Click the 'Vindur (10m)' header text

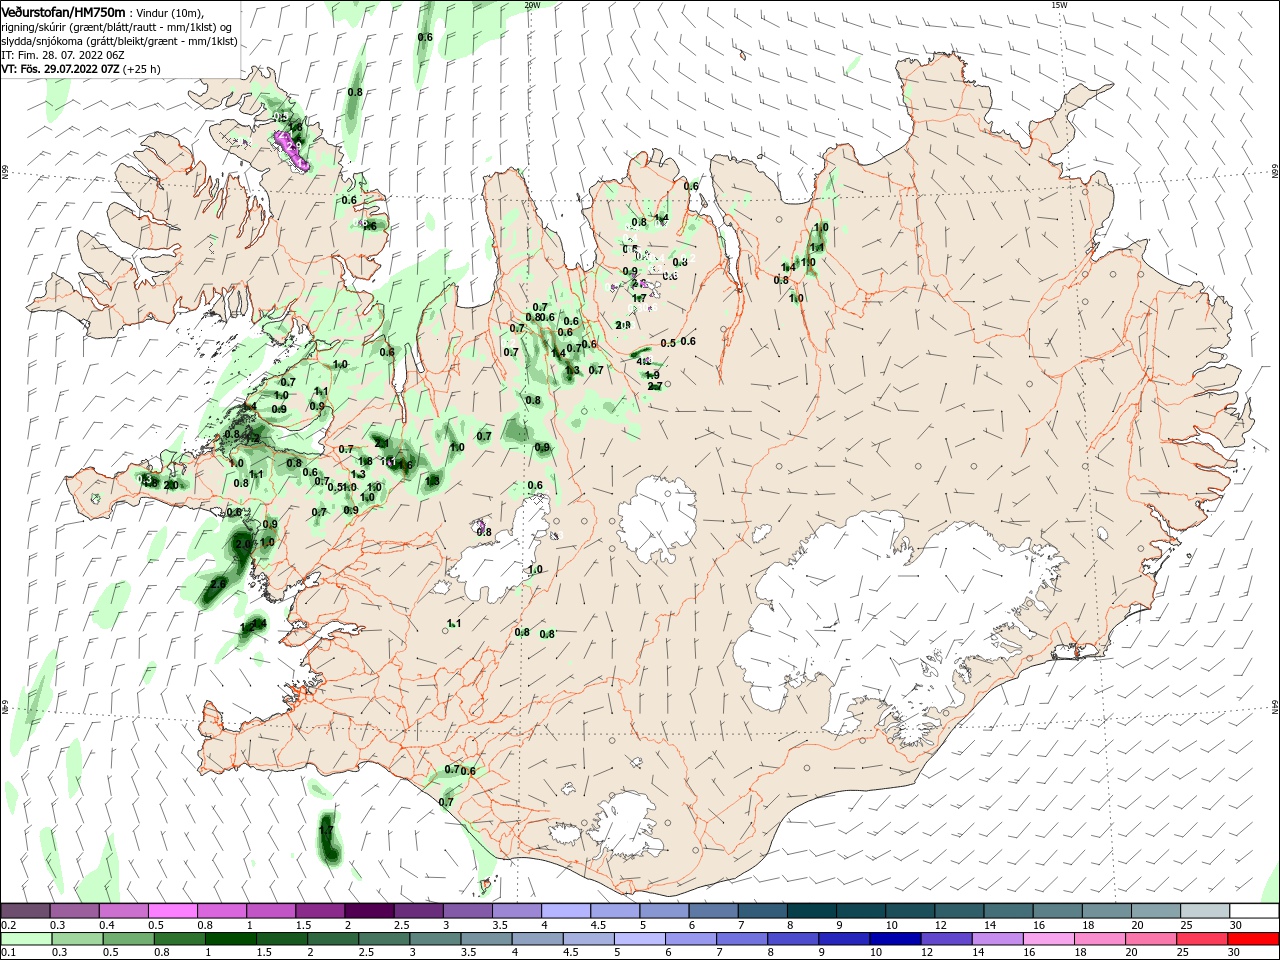pos(169,13)
